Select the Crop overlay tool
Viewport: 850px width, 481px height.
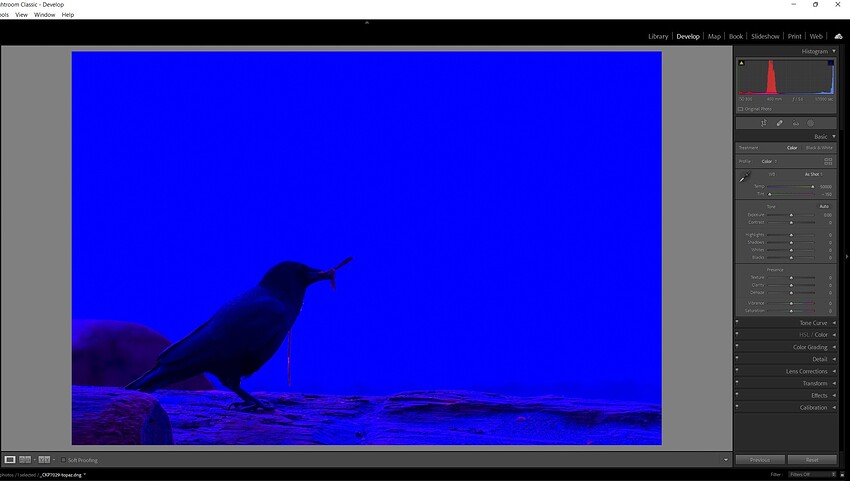point(764,124)
